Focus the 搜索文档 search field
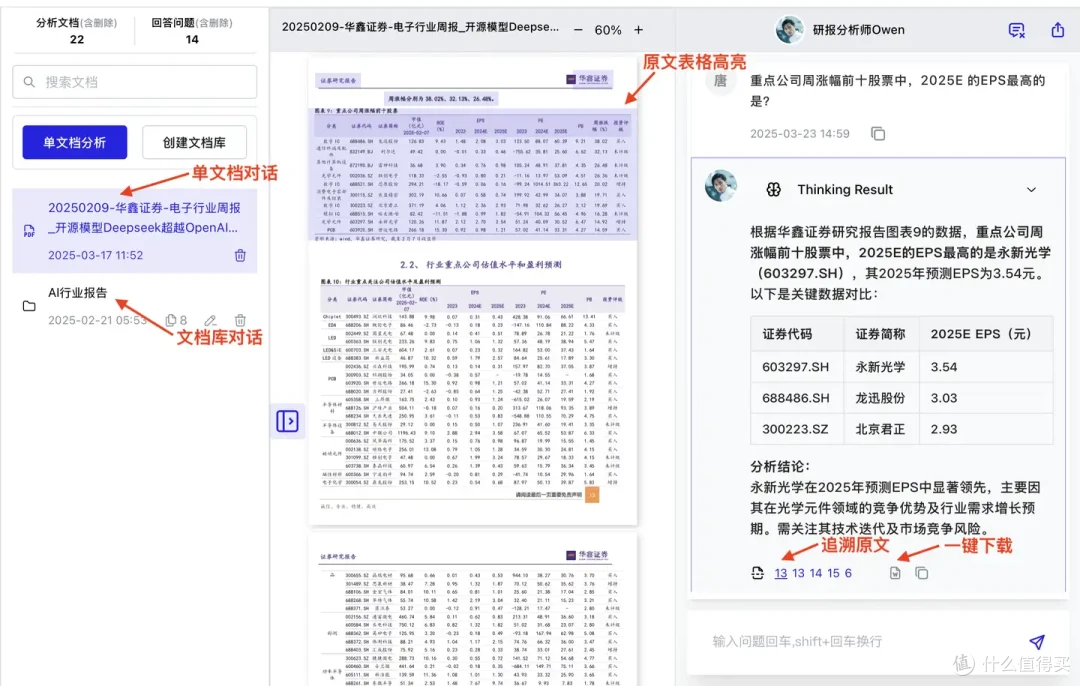 (134, 82)
